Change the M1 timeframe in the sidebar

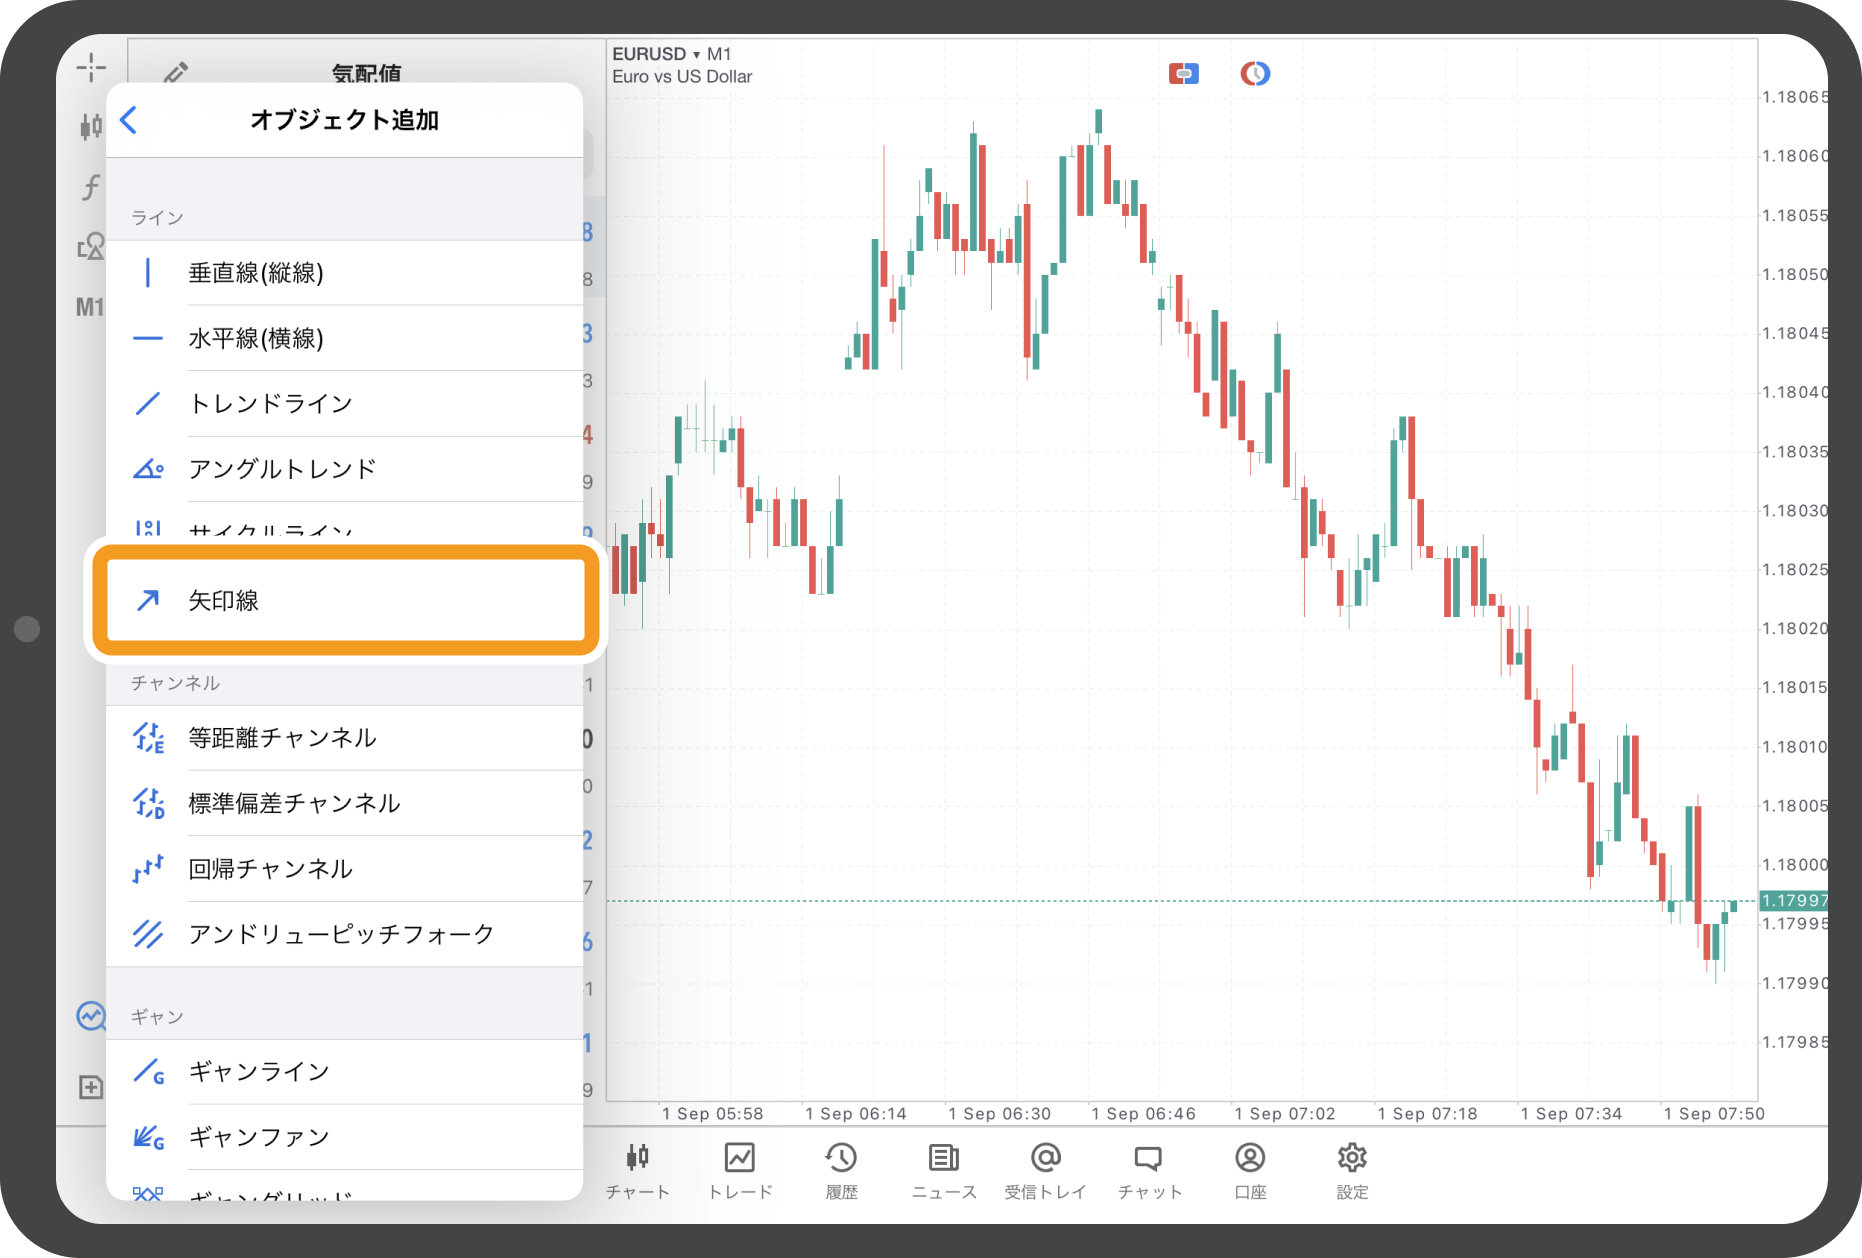[x=89, y=307]
